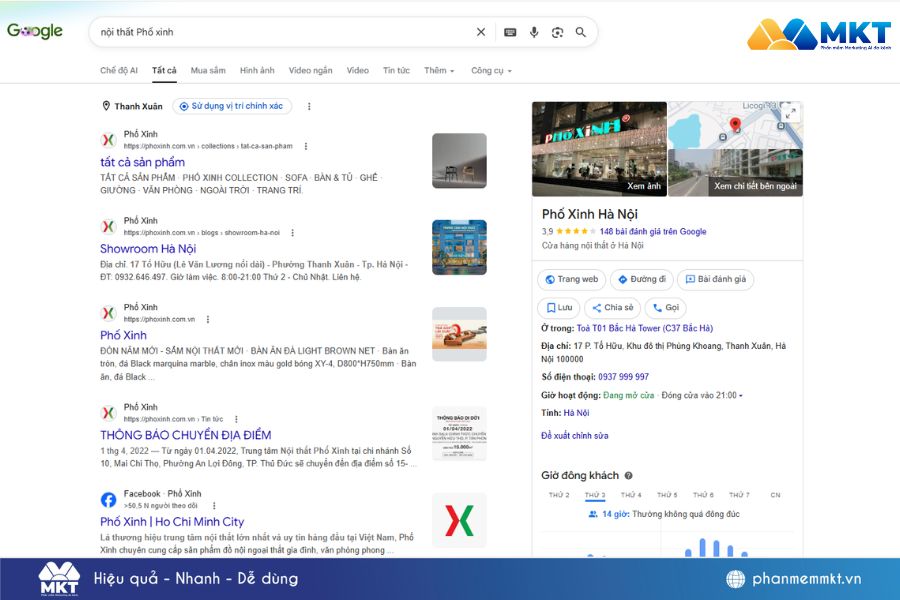Click MKT logo at top right
This screenshot has width=900, height=600.
(820, 34)
